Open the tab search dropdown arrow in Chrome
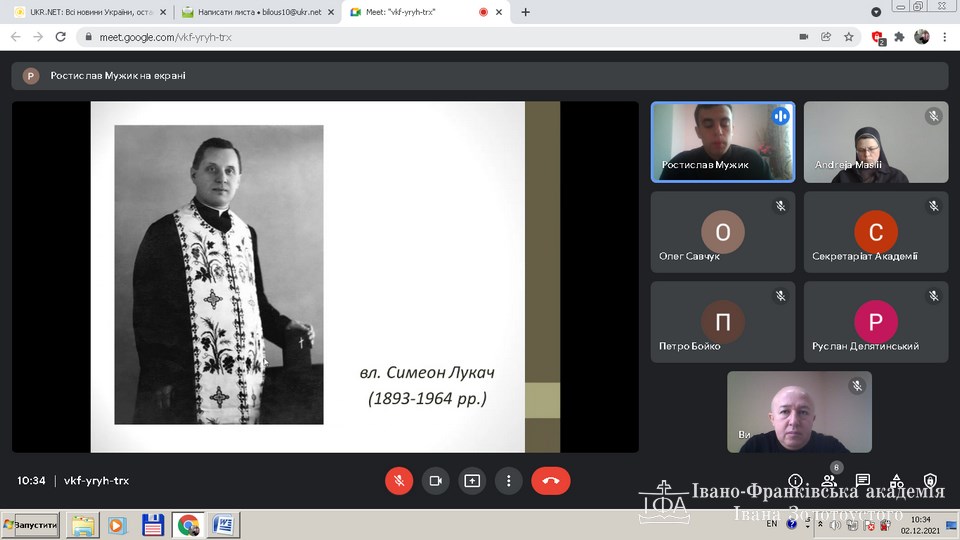The image size is (960, 540). click(876, 12)
